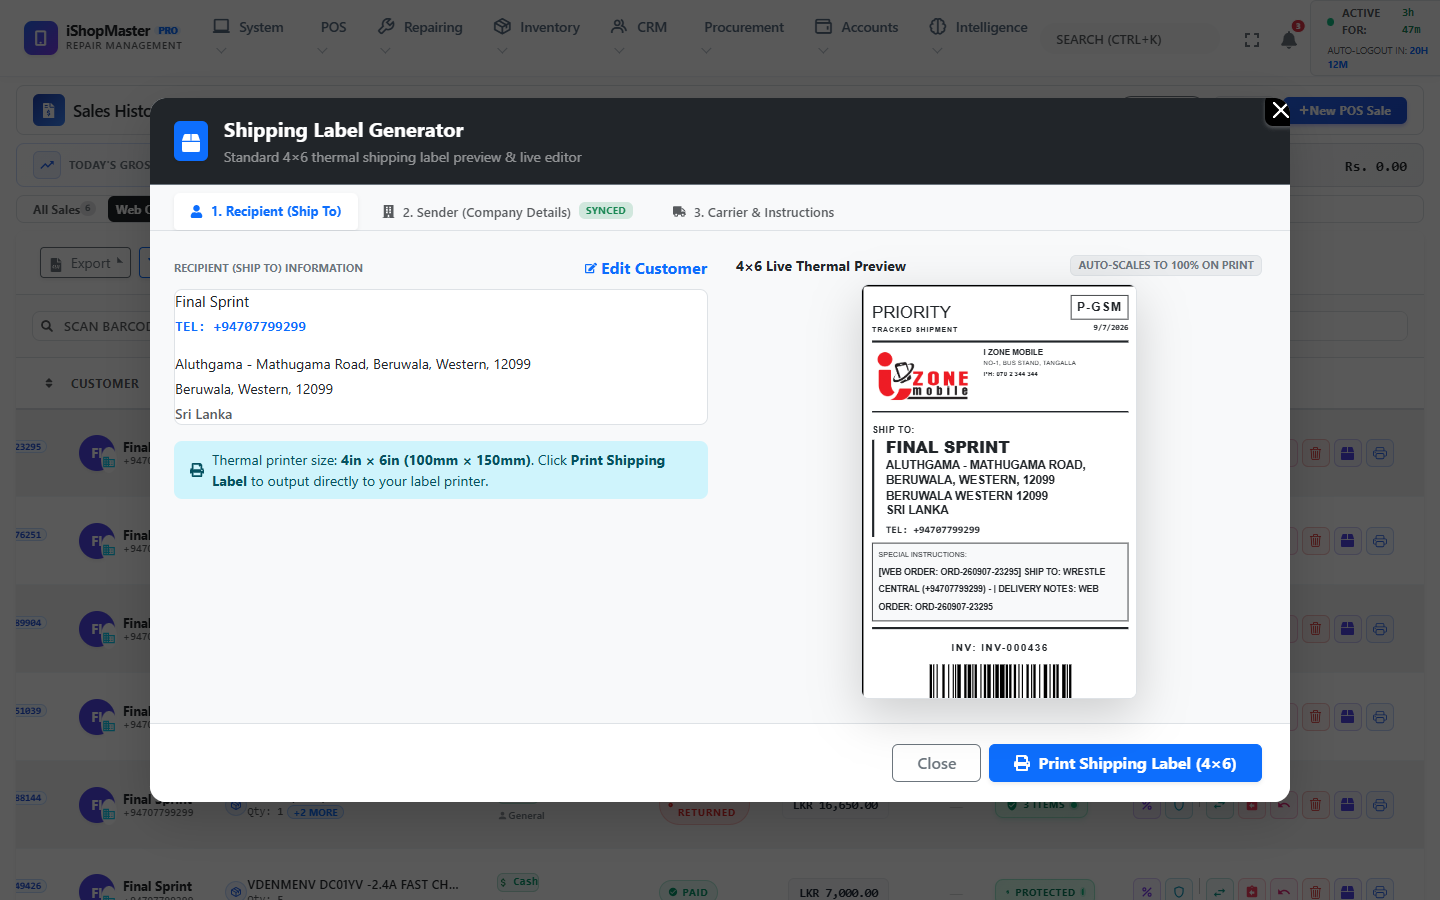This screenshot has width=1440, height=900.
Task: Print the receipt for row 23295
Action: point(1379,453)
